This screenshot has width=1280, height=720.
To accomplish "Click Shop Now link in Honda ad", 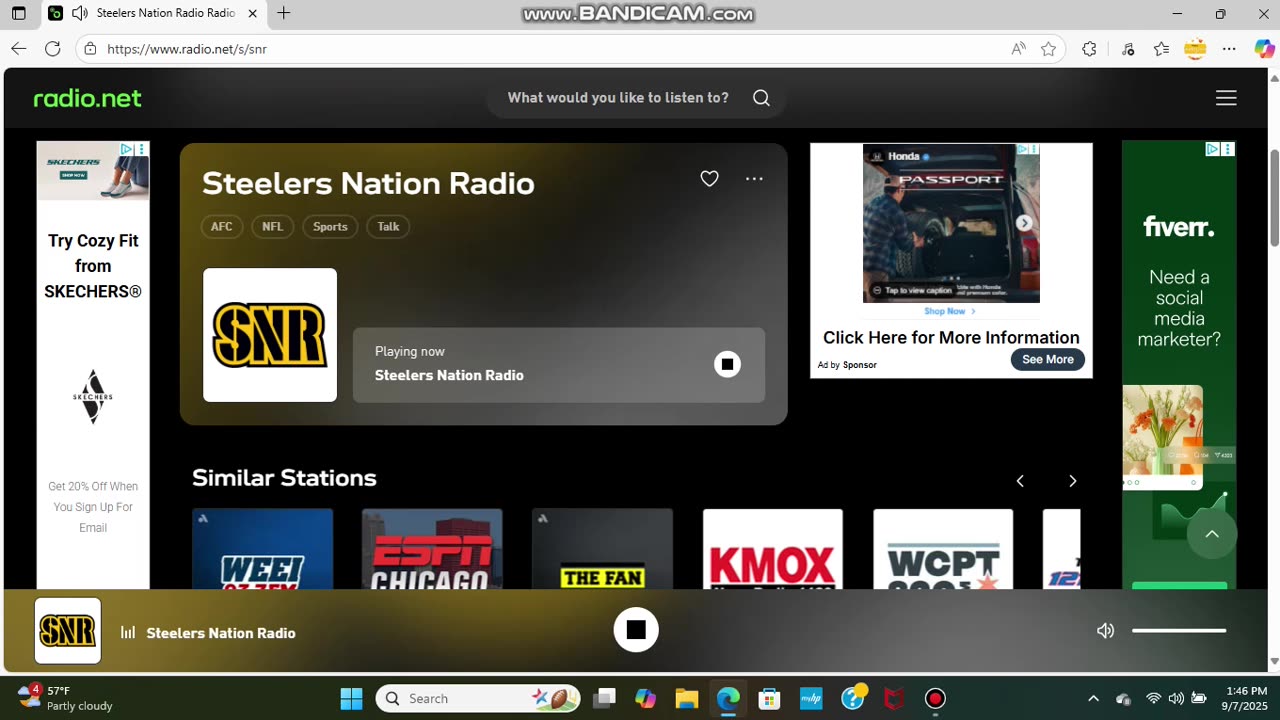I will (949, 311).
